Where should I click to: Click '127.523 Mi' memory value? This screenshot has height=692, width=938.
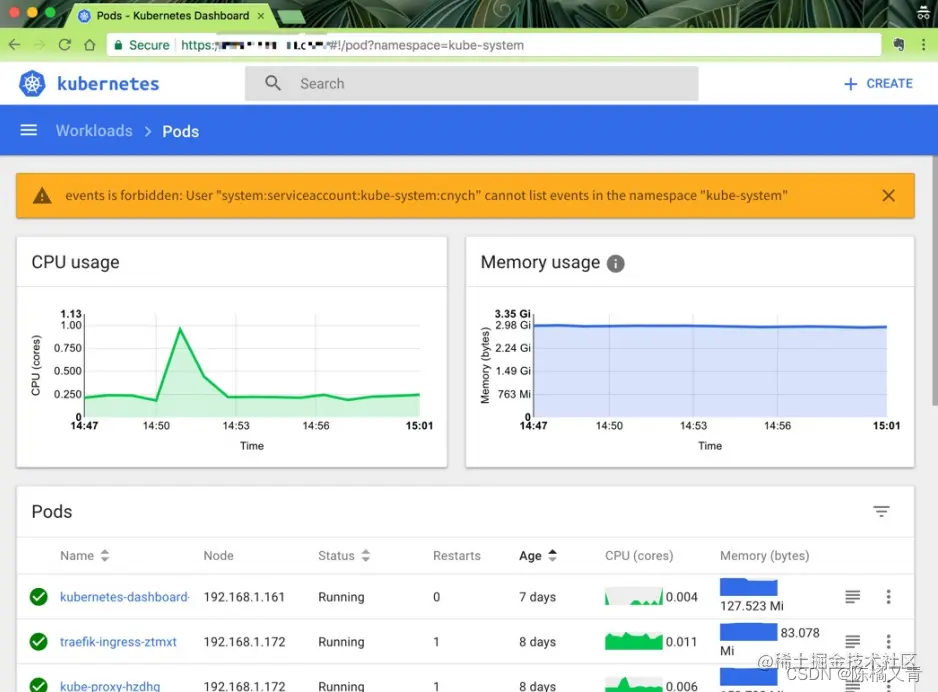click(x=752, y=606)
